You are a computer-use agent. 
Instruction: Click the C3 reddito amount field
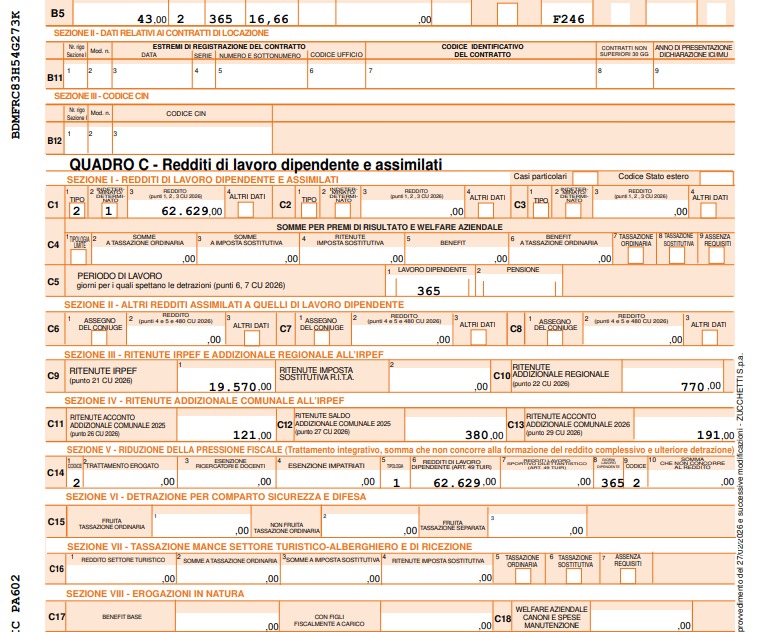tap(641, 208)
